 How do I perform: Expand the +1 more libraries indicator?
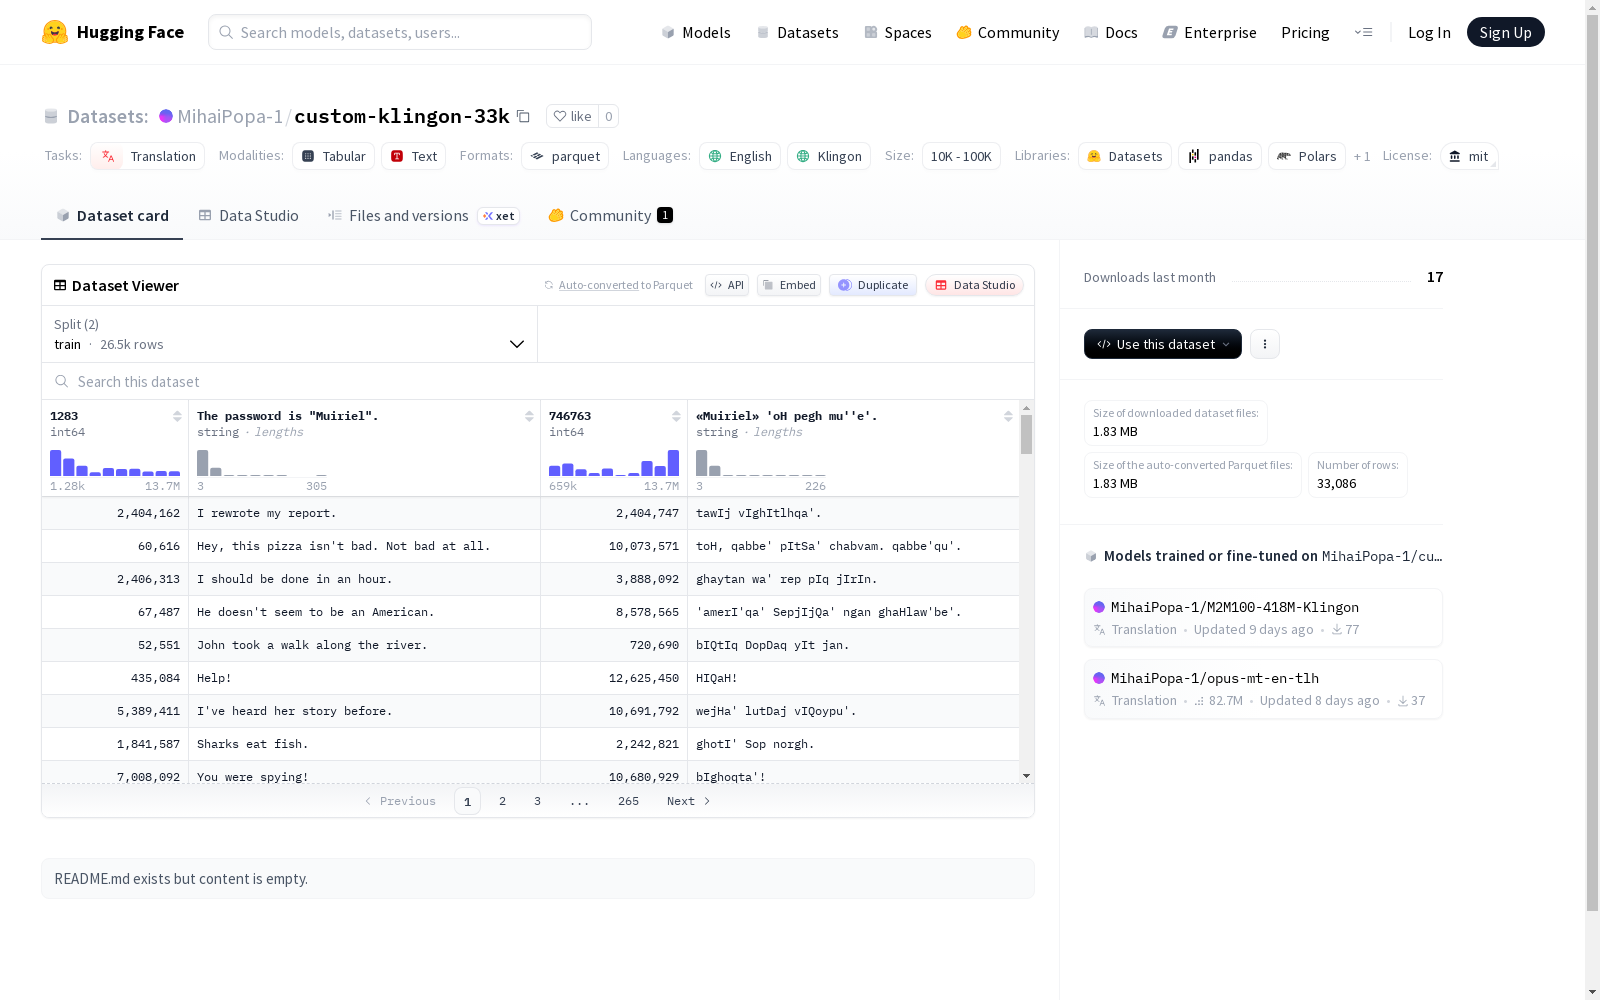pyautogui.click(x=1362, y=156)
